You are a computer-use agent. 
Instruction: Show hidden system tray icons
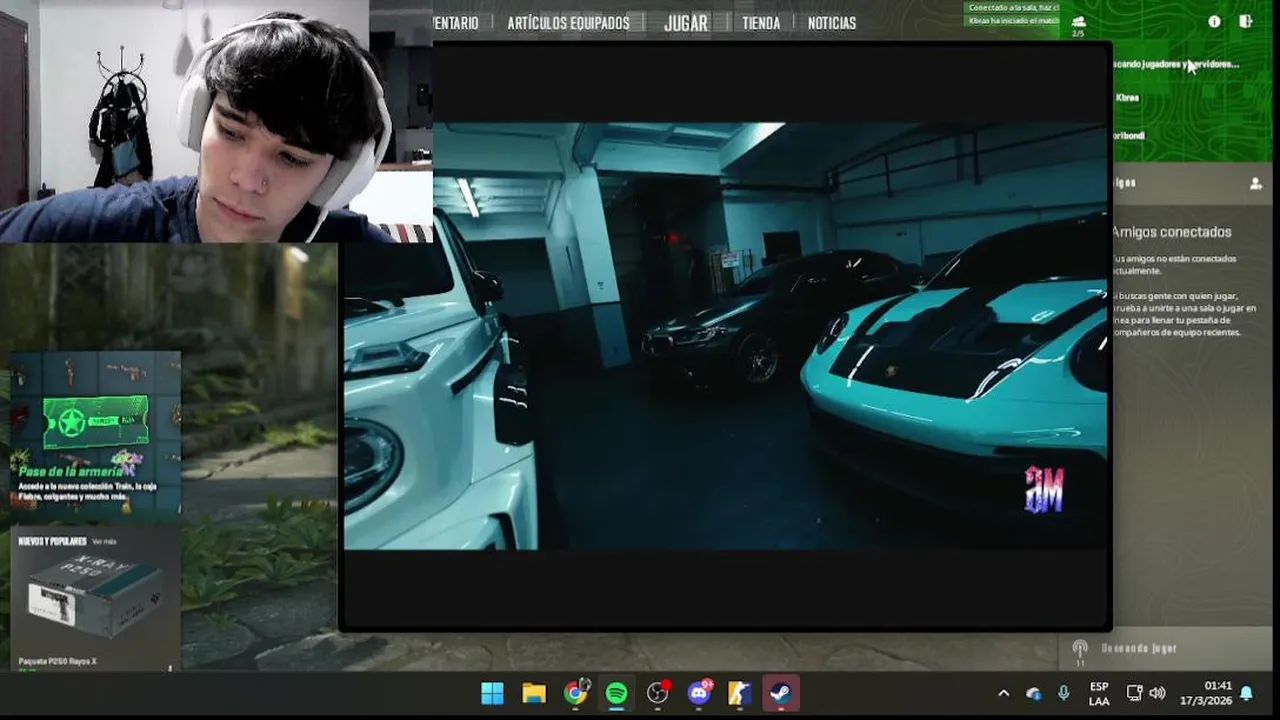pos(1003,693)
